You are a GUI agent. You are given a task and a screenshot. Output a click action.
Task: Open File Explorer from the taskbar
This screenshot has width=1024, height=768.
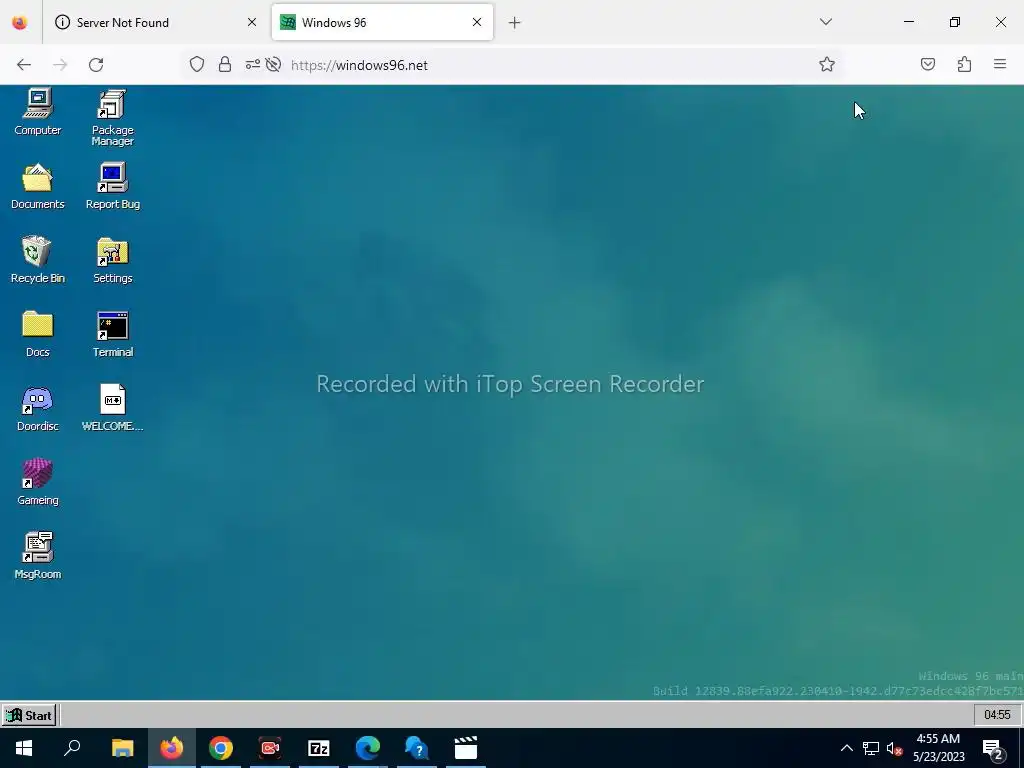tap(122, 748)
